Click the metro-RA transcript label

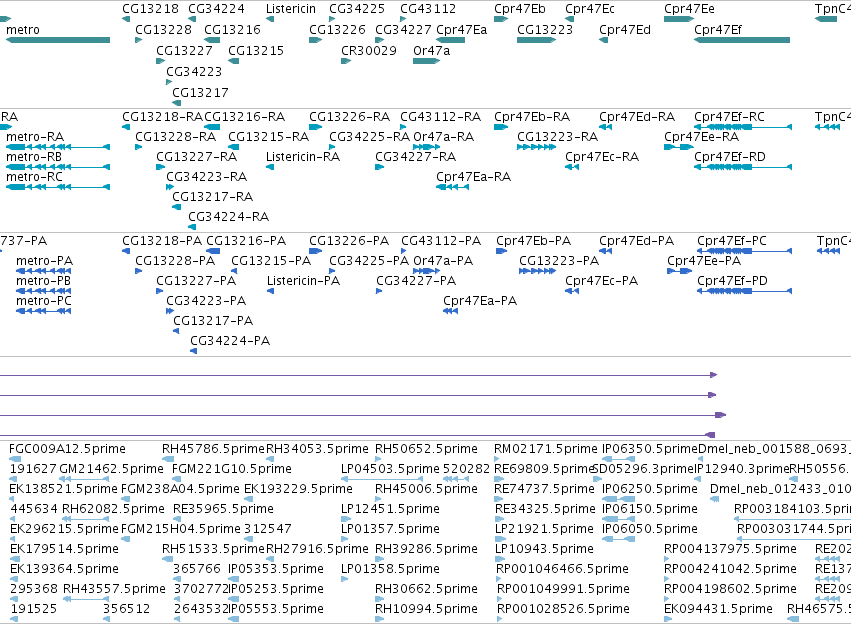pos(35,137)
